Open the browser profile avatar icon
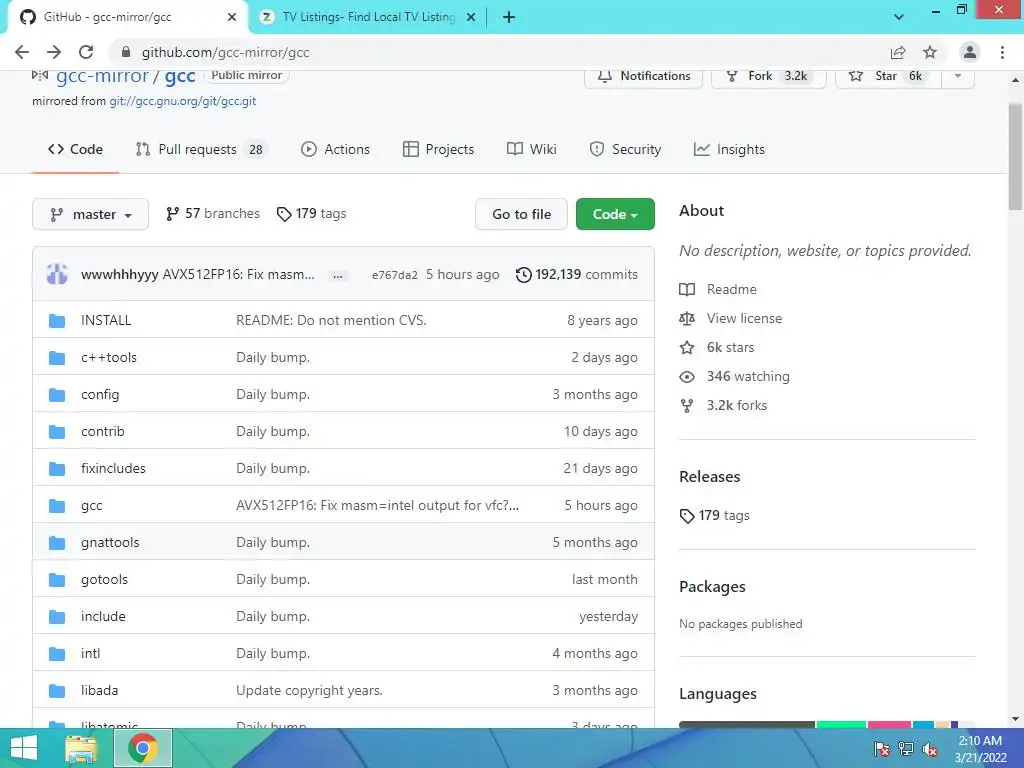Screen dimensions: 1024x768 pos(970,52)
